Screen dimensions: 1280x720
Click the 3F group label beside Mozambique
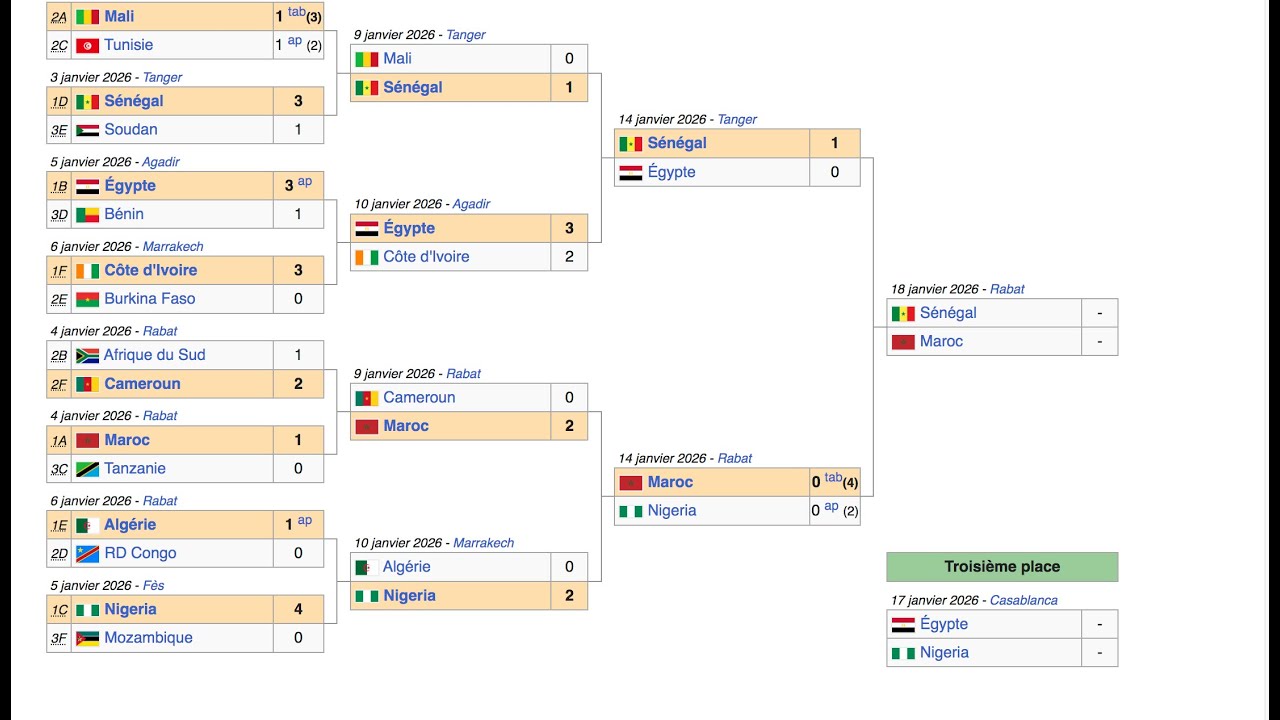coord(59,638)
